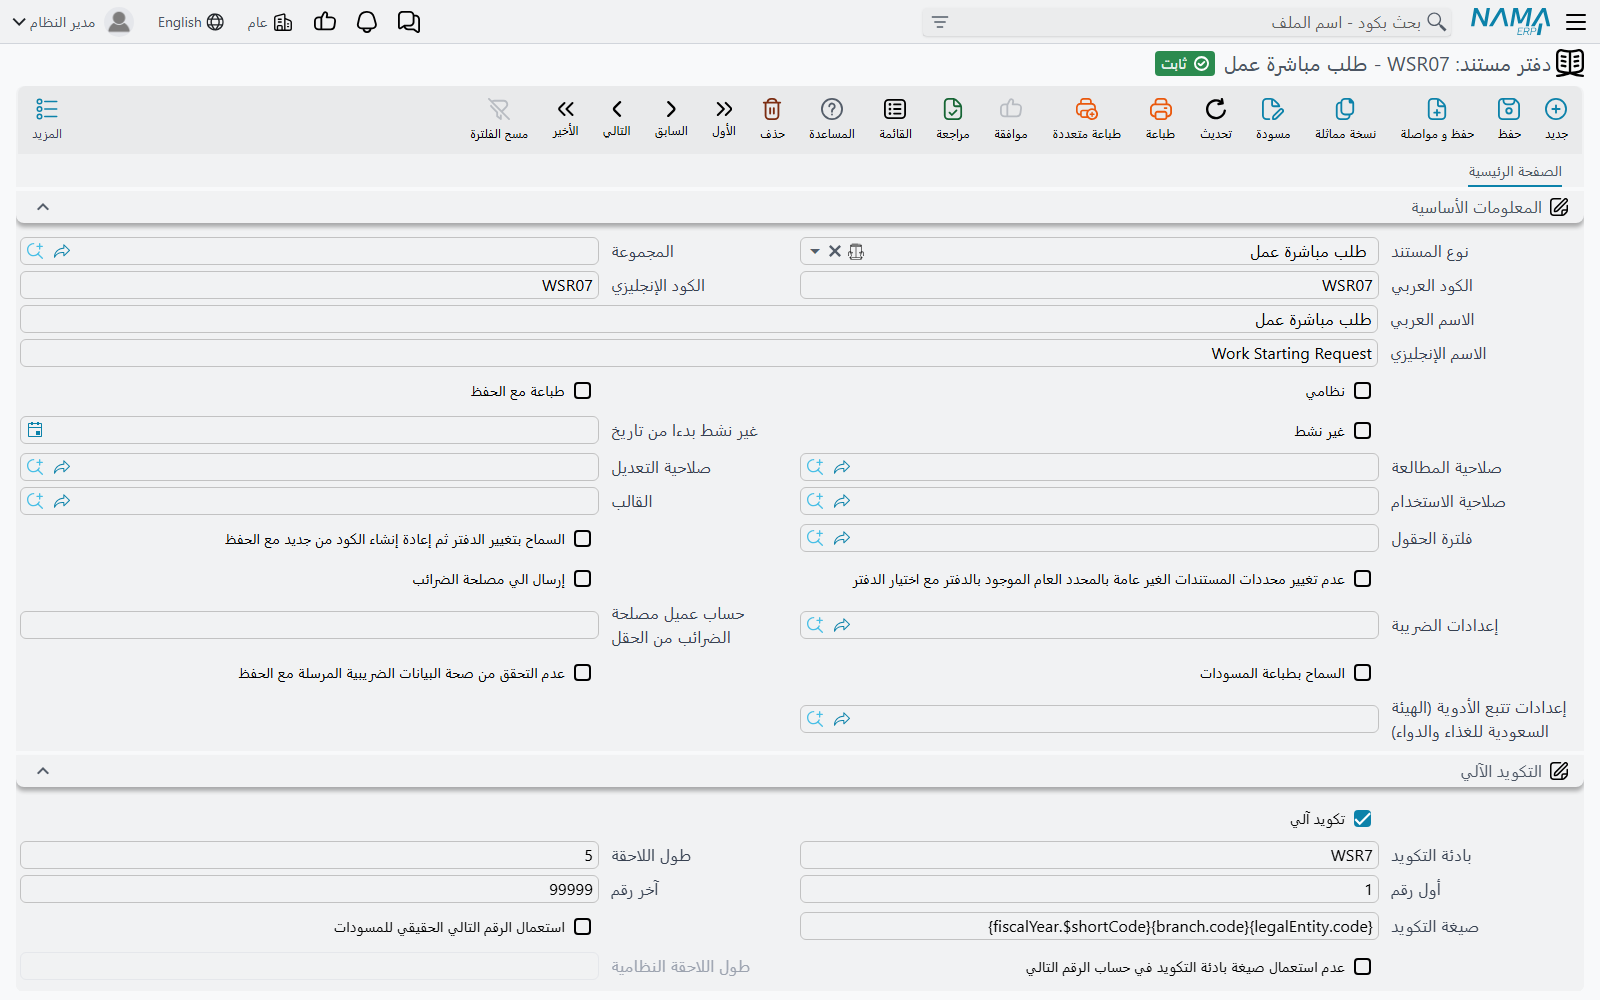The height and width of the screenshot is (1000, 1600).
Task: Click the Save (حفظ) toolbar icon
Action: click(1509, 109)
